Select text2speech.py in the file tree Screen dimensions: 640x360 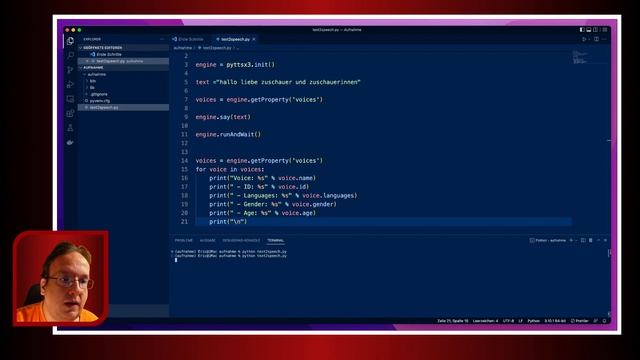click(124, 107)
